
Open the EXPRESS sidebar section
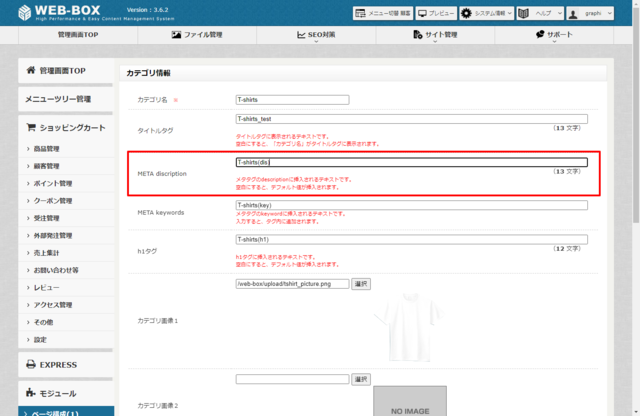click(66, 365)
